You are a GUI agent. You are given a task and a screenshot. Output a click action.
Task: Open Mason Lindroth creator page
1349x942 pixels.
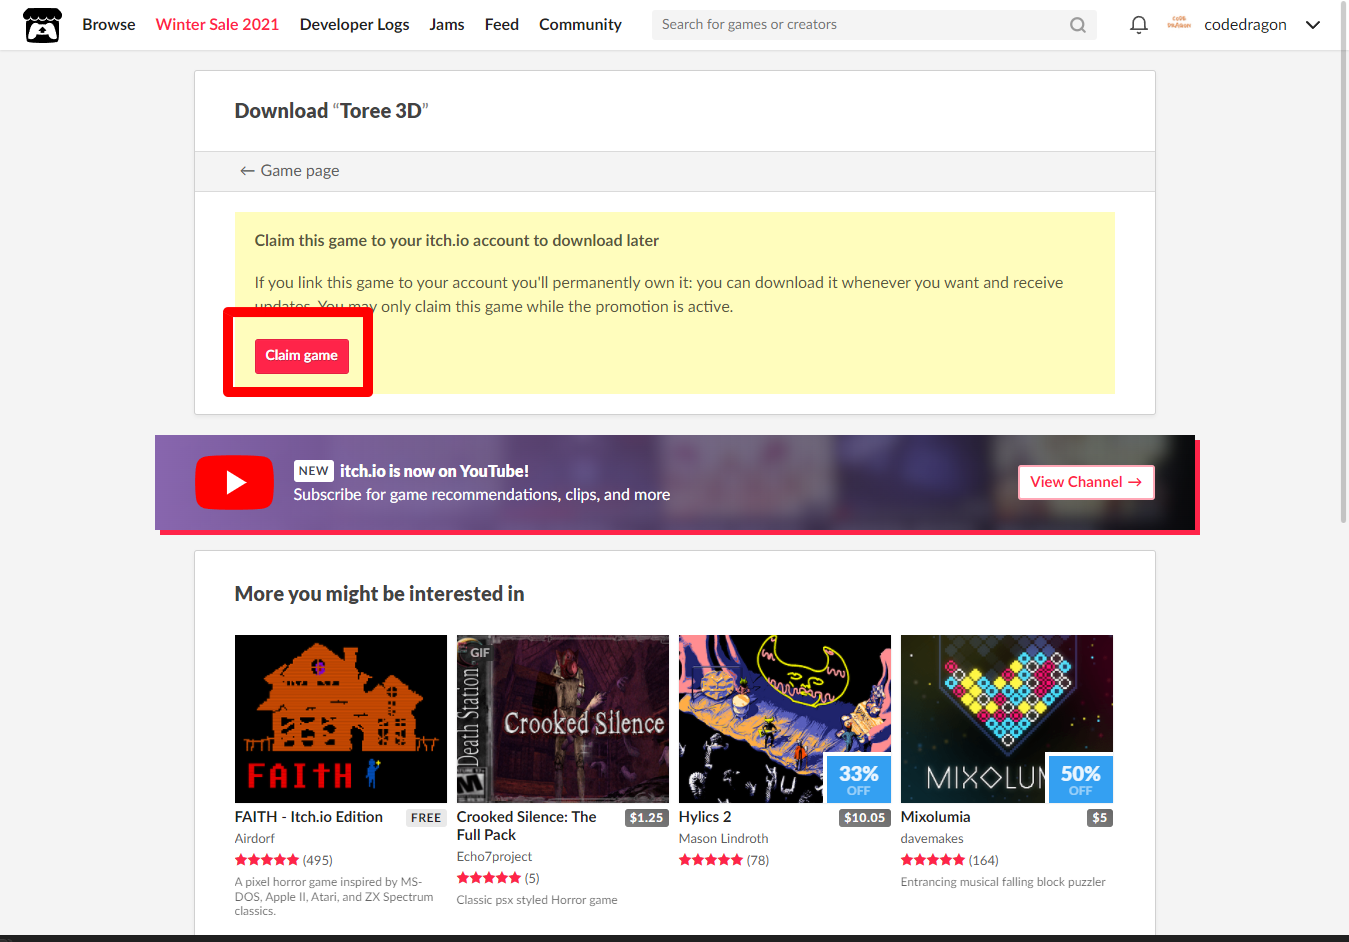tap(723, 839)
